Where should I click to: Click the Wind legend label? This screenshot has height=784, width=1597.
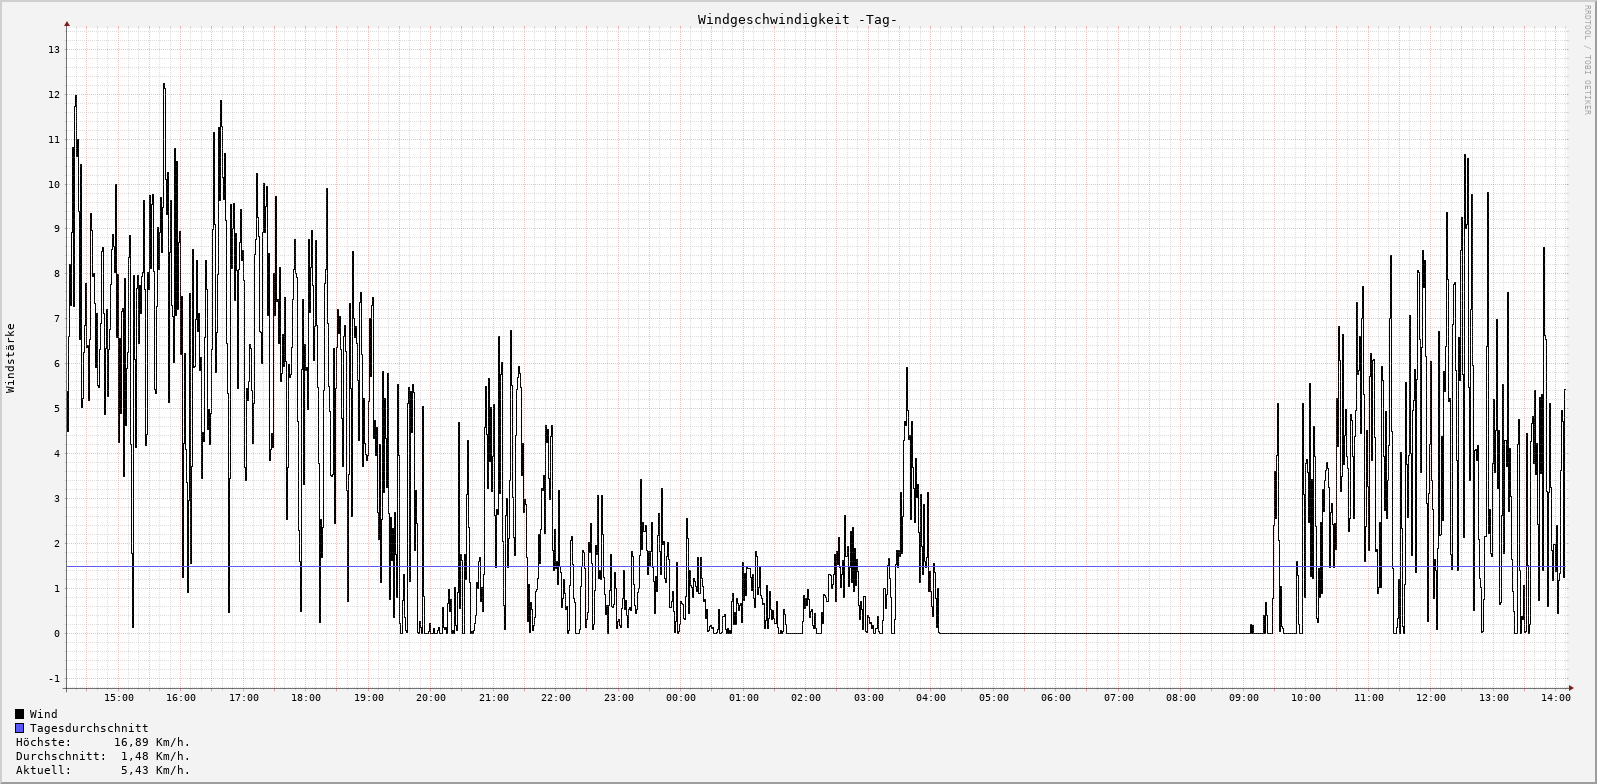point(44,714)
